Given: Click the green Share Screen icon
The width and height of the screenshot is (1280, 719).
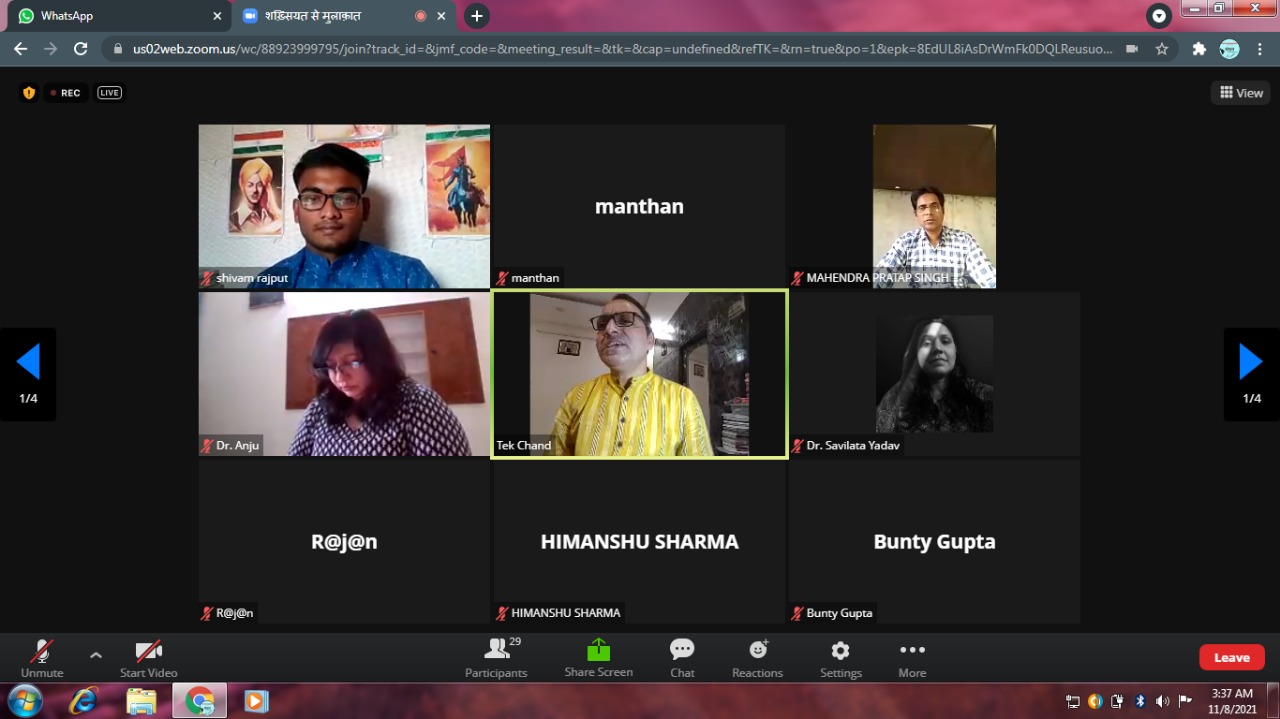Looking at the screenshot, I should point(598,651).
